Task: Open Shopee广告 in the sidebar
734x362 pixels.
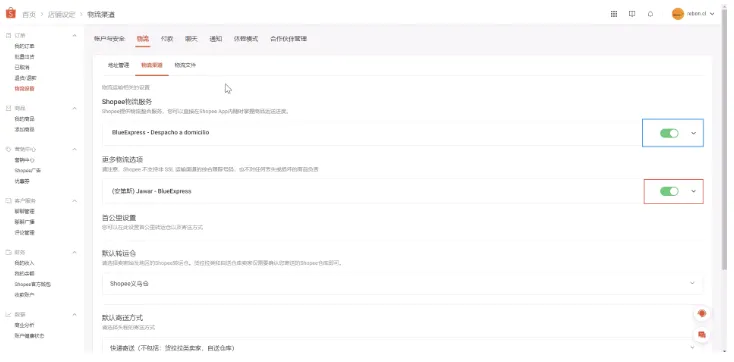Action: point(28,170)
